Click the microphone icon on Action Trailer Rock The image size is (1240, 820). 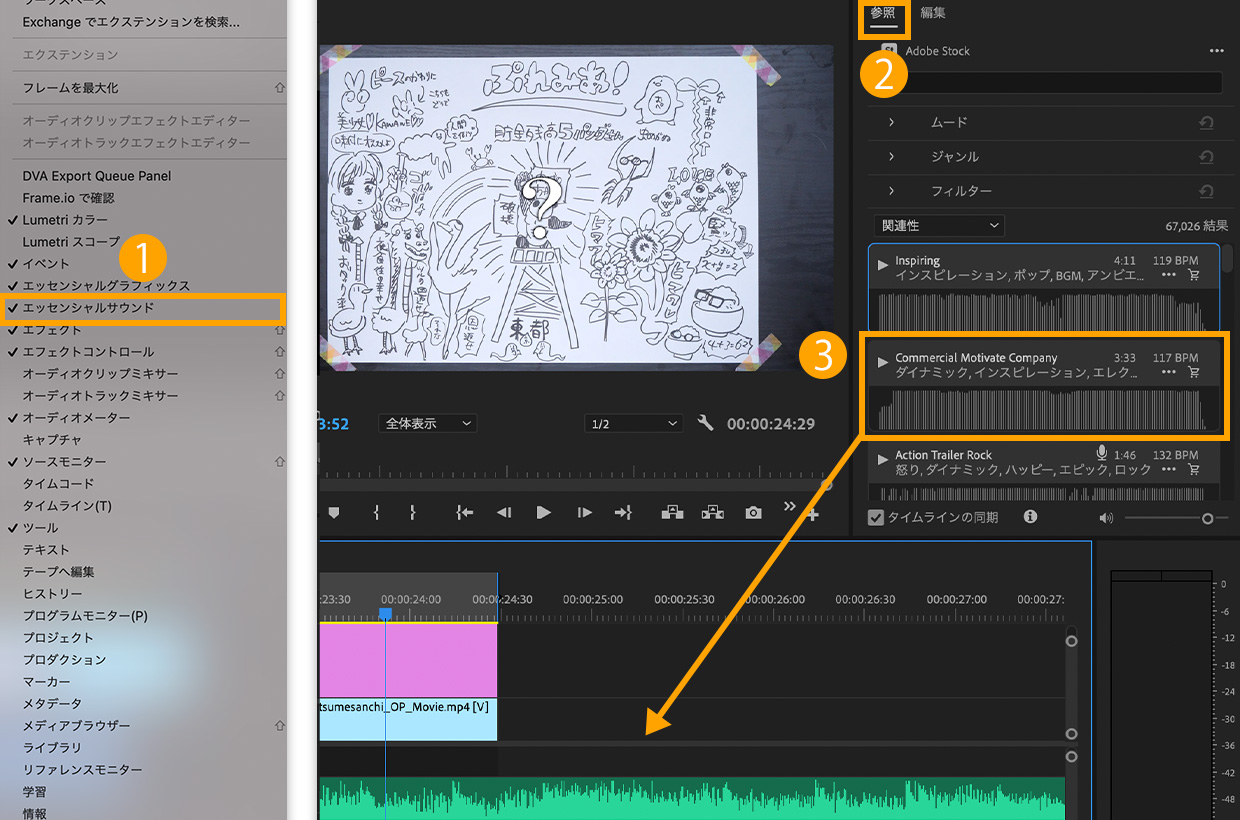pos(1102,454)
